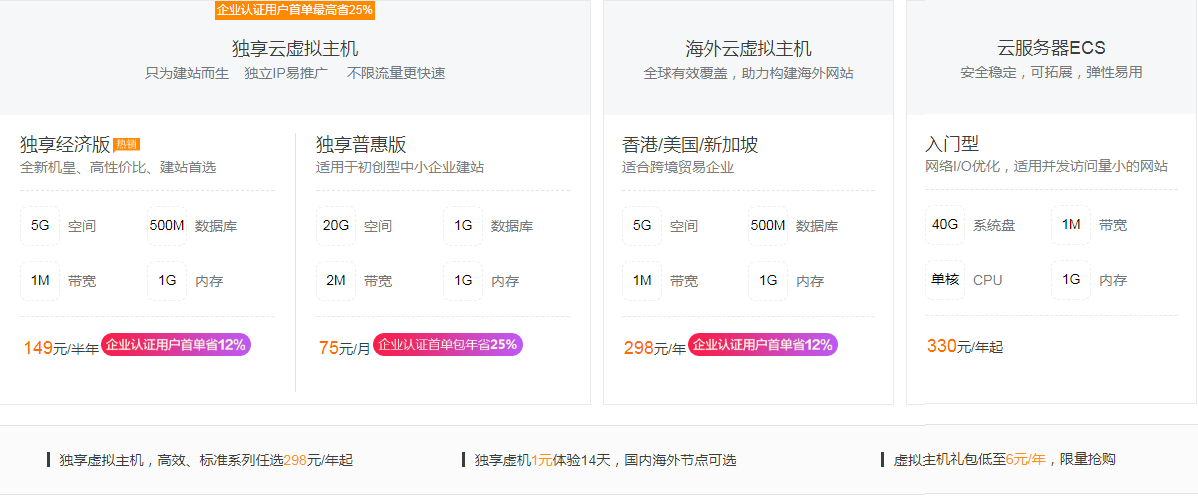This screenshot has width=1198, height=496.
Task: Click the 1M 带宽 box in 香港/美国/新加坡 card
Action: [x=642, y=281]
